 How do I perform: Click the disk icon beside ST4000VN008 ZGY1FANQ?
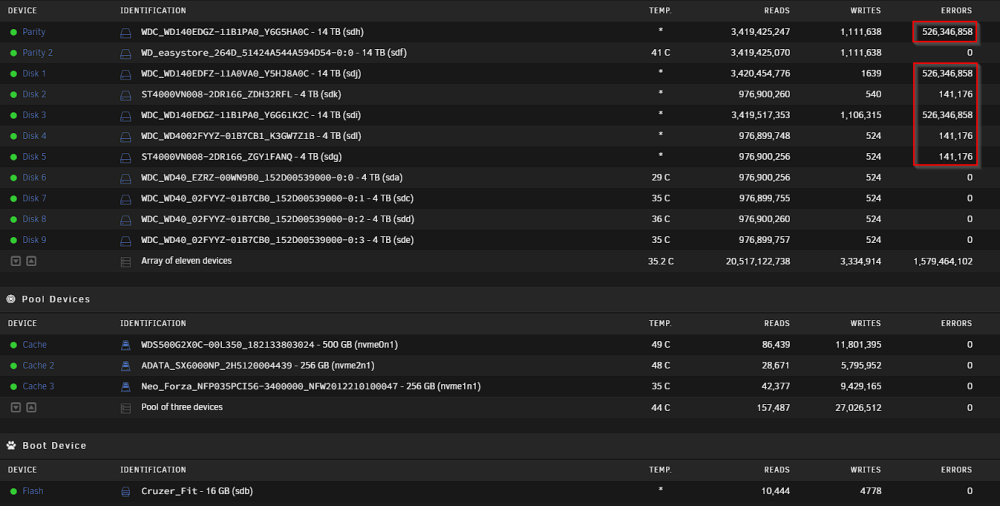[126, 158]
